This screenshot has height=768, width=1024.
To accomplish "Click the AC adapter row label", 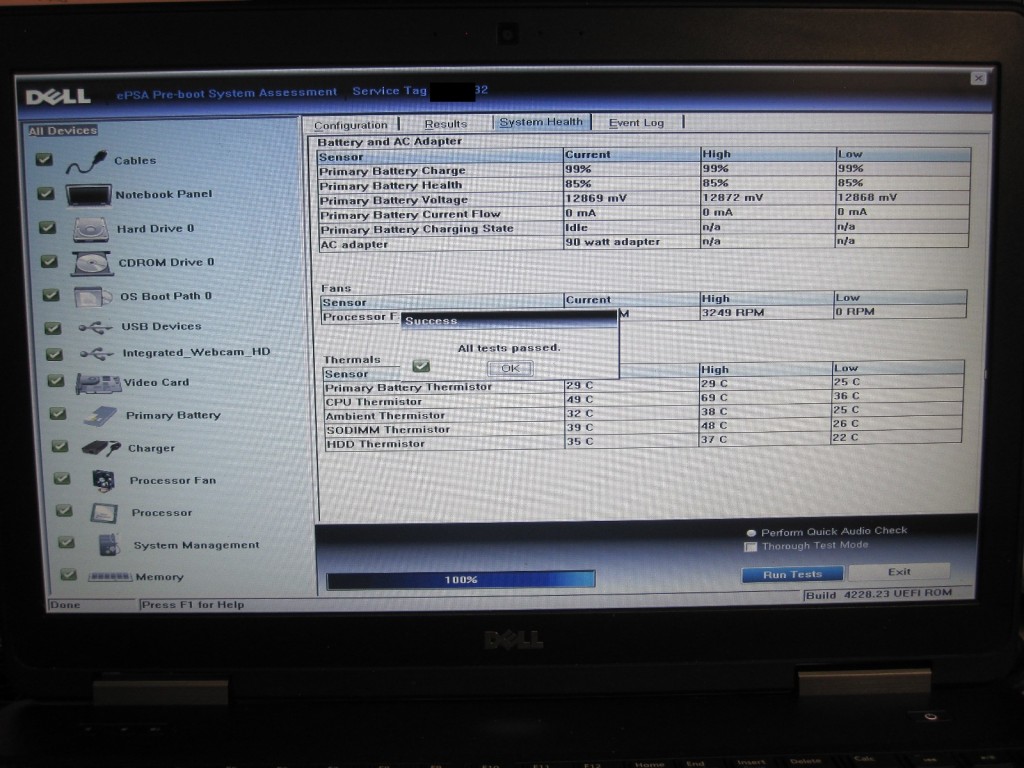I will [x=354, y=245].
